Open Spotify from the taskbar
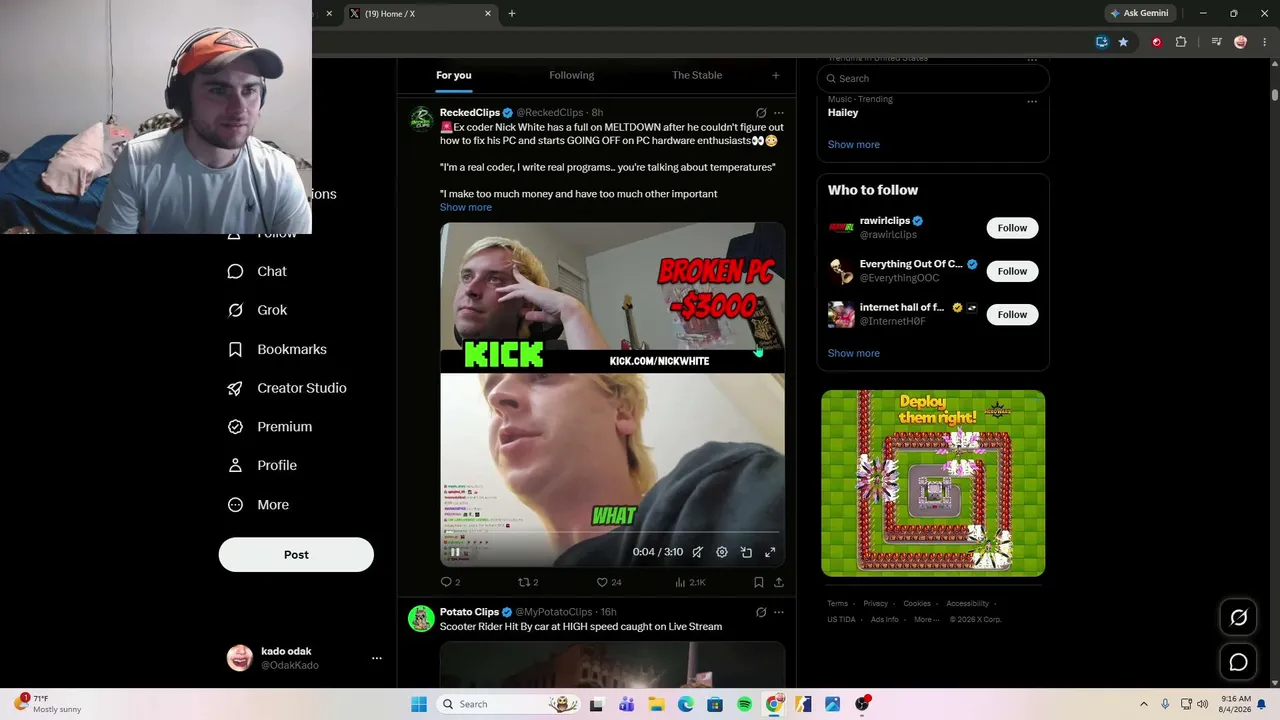 click(744, 704)
